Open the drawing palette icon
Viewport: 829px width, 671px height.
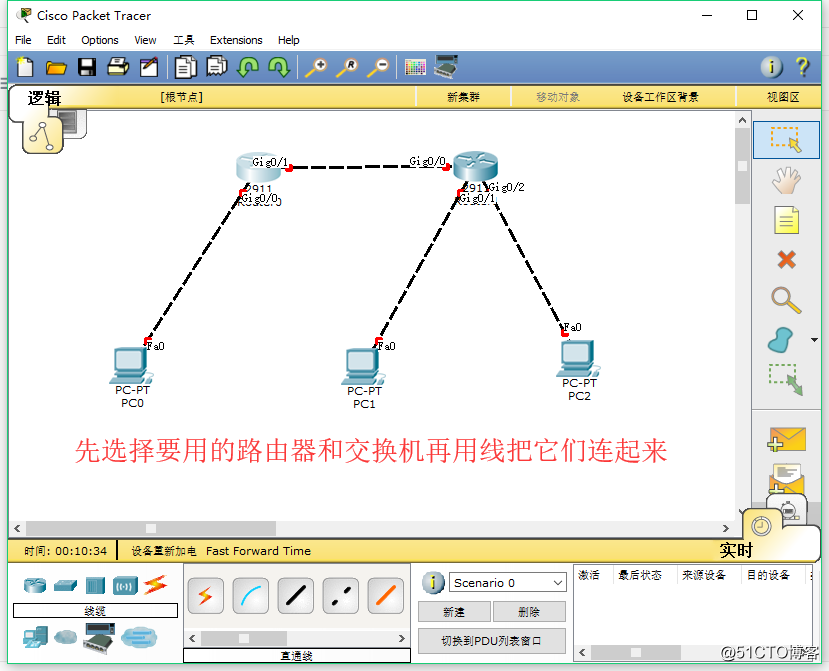pyautogui.click(x=415, y=67)
